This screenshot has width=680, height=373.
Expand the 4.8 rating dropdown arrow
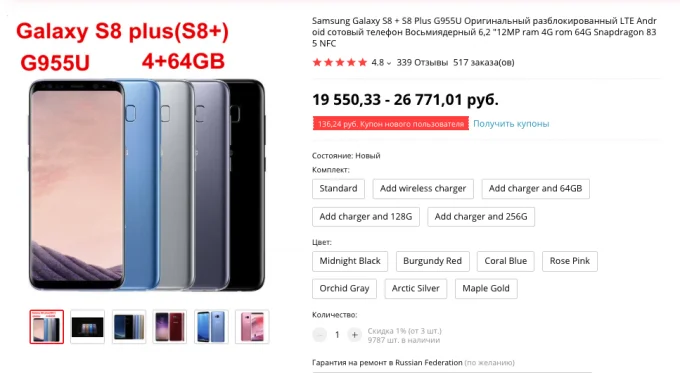click(x=389, y=63)
